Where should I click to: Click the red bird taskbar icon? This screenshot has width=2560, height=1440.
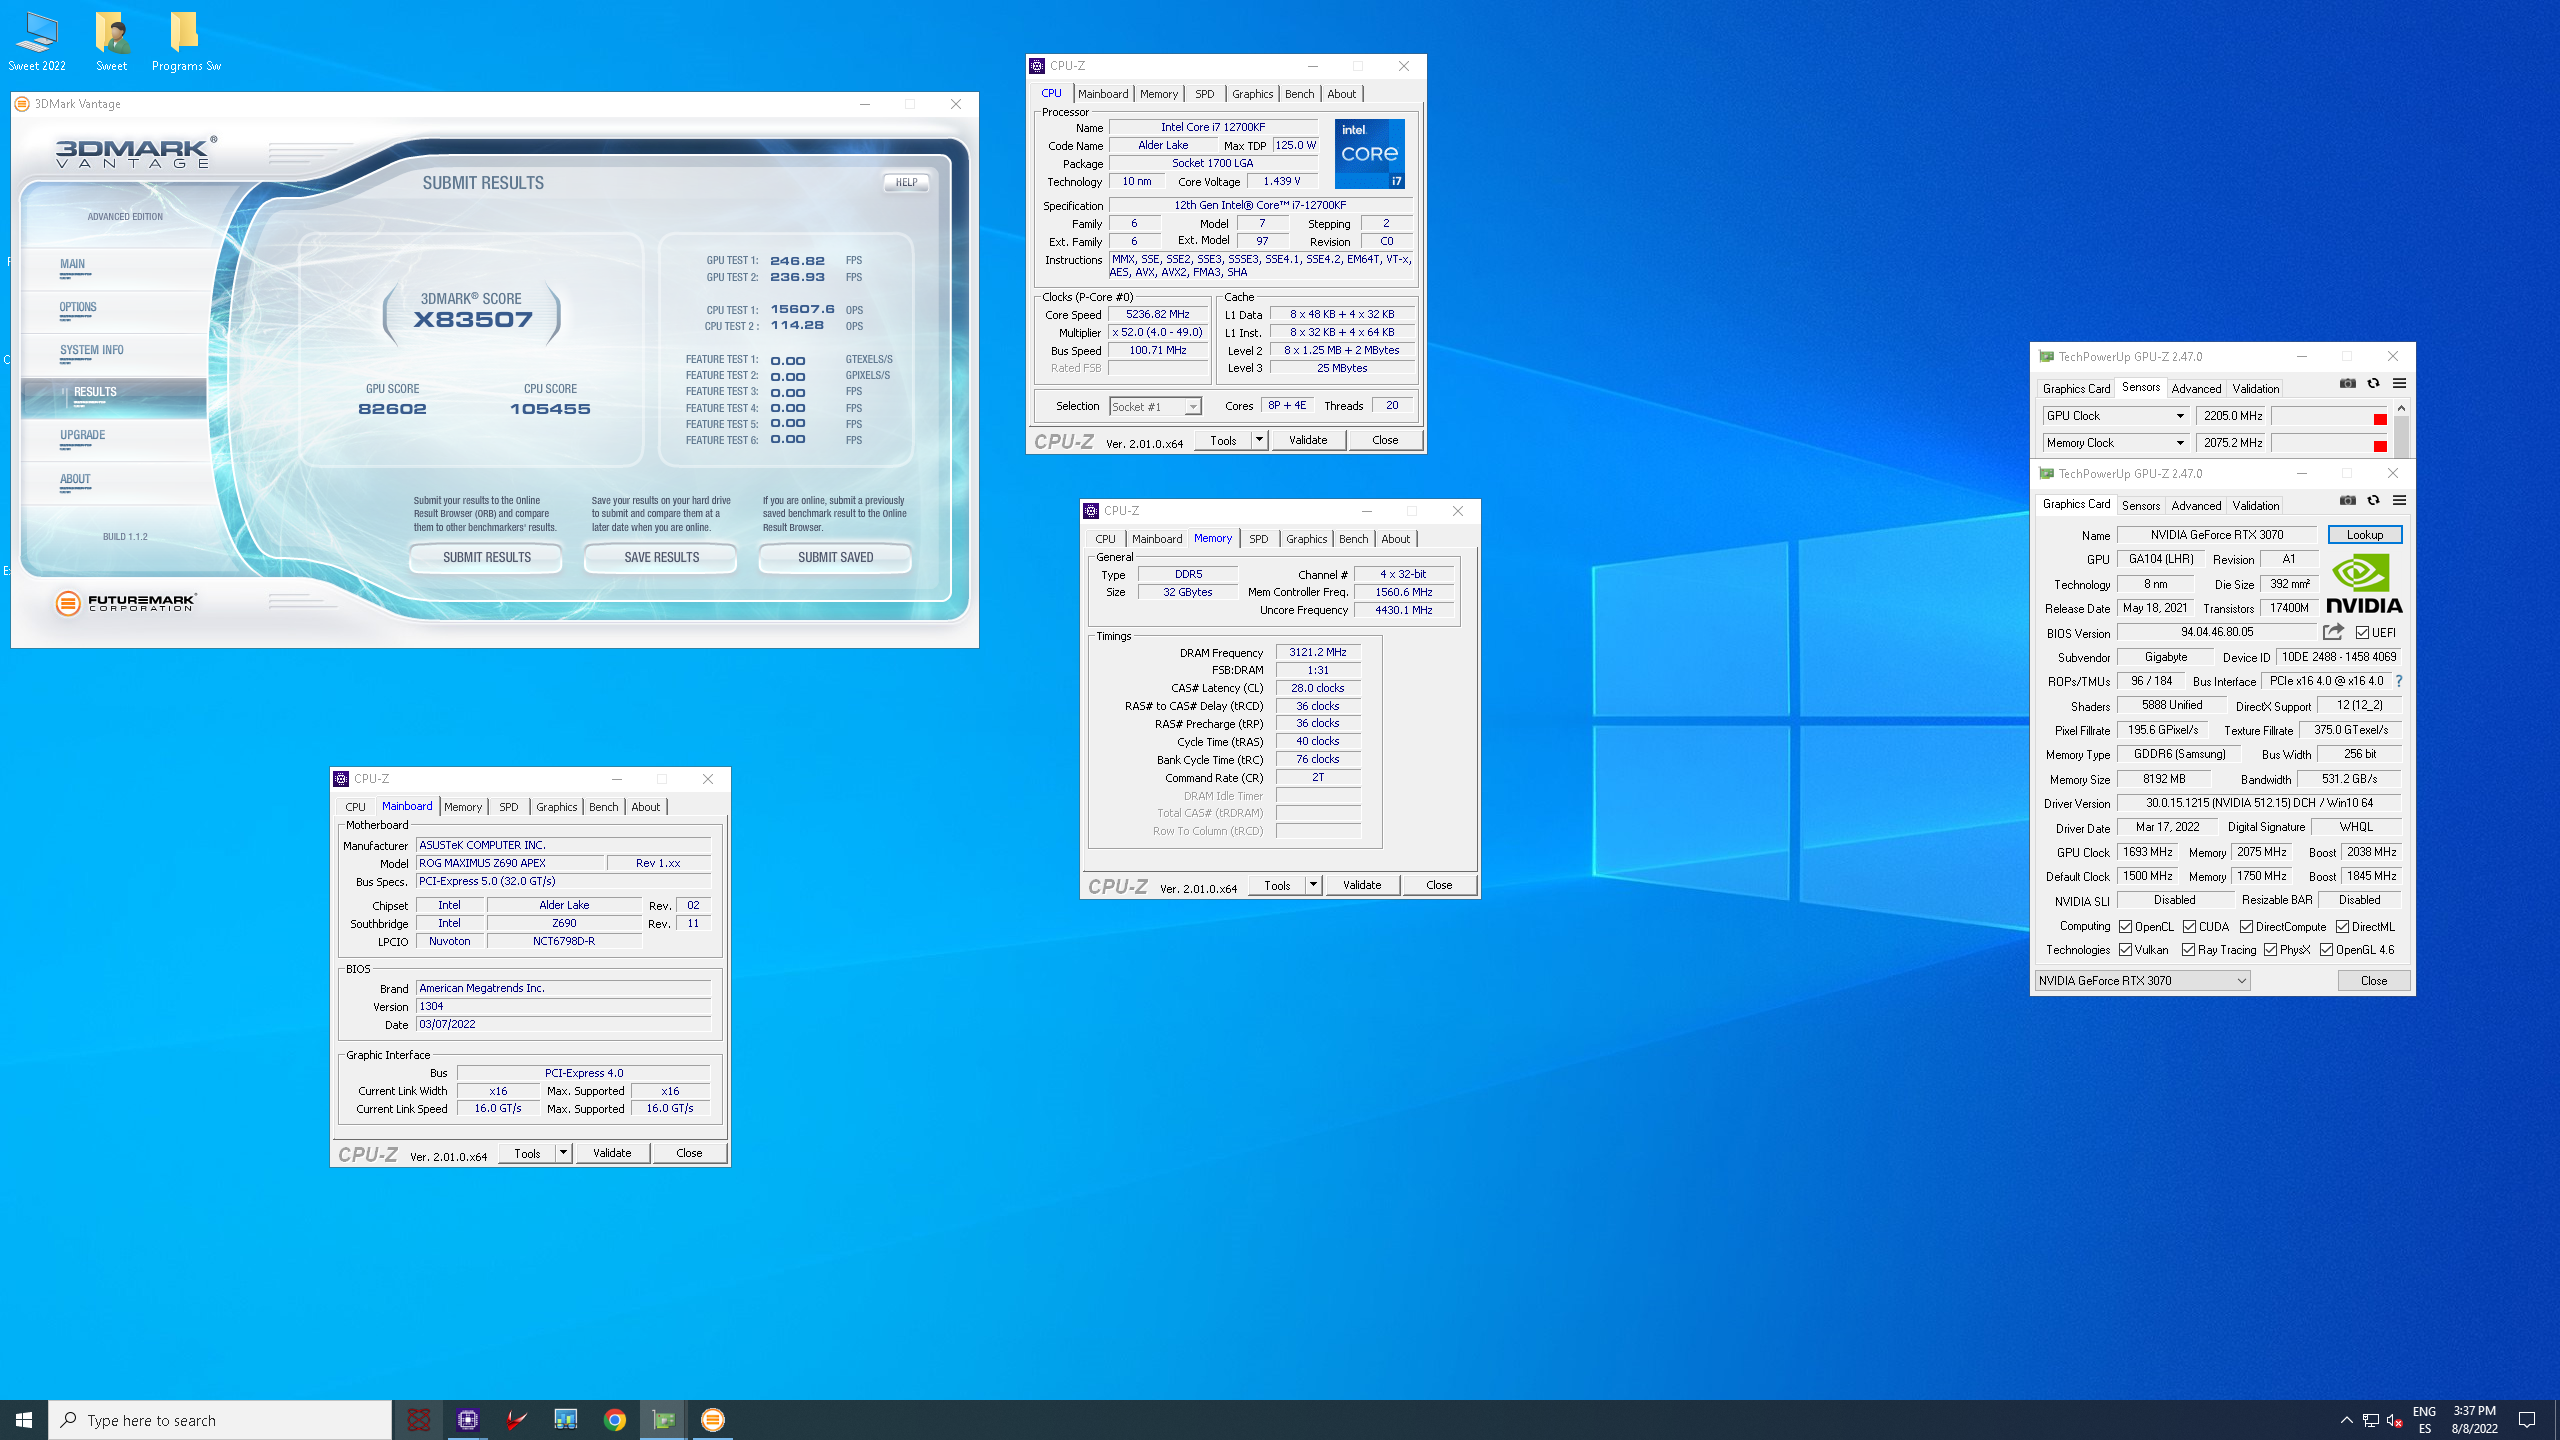pyautogui.click(x=517, y=1420)
